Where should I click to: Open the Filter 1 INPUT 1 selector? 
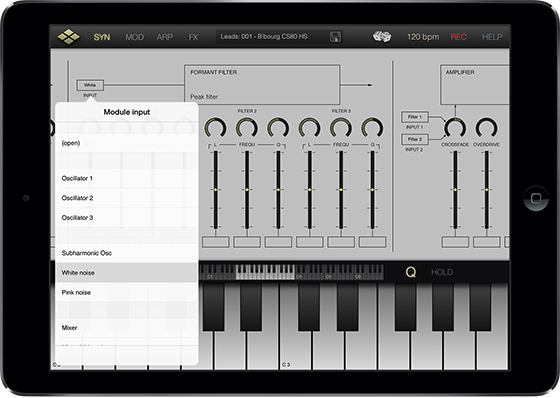(x=415, y=117)
